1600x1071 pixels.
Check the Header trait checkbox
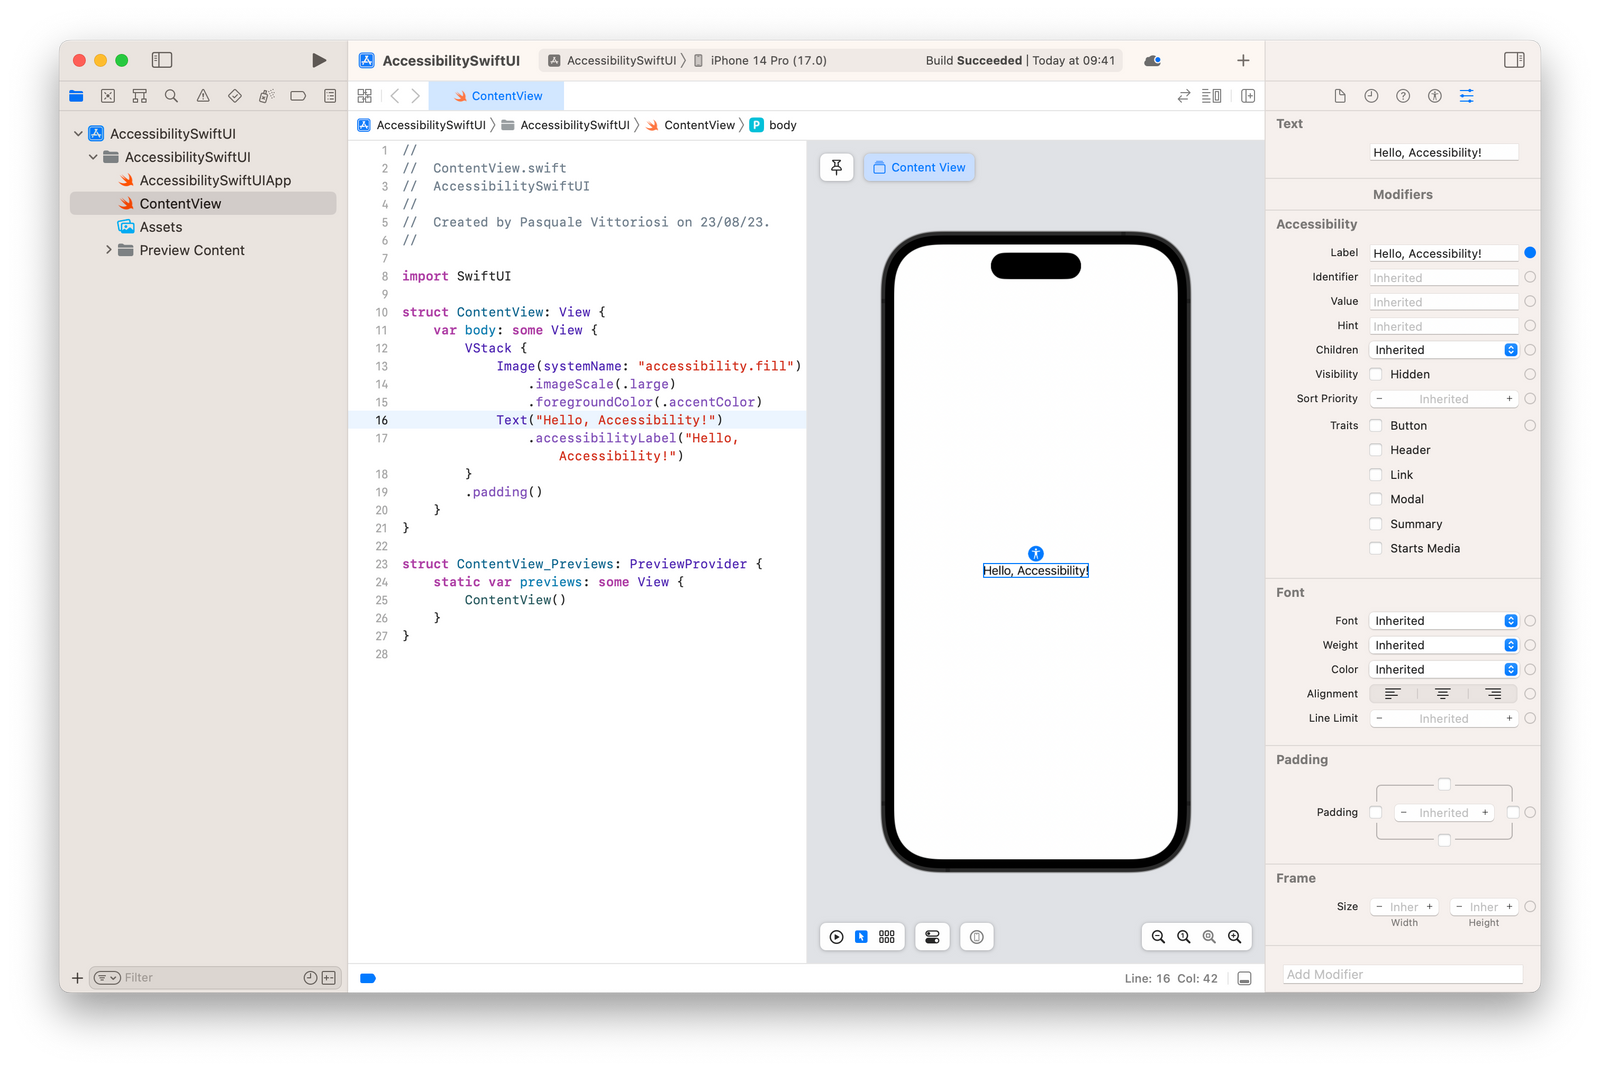click(x=1376, y=450)
